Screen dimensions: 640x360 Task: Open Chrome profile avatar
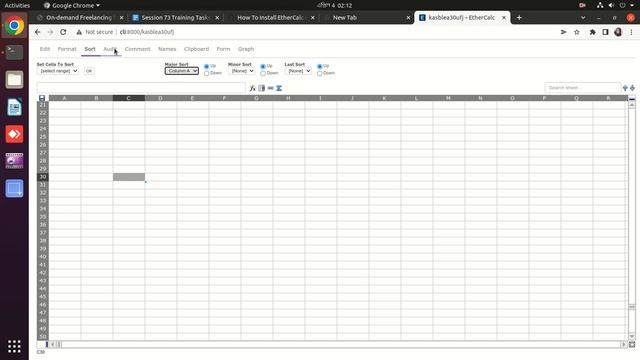tap(618, 32)
